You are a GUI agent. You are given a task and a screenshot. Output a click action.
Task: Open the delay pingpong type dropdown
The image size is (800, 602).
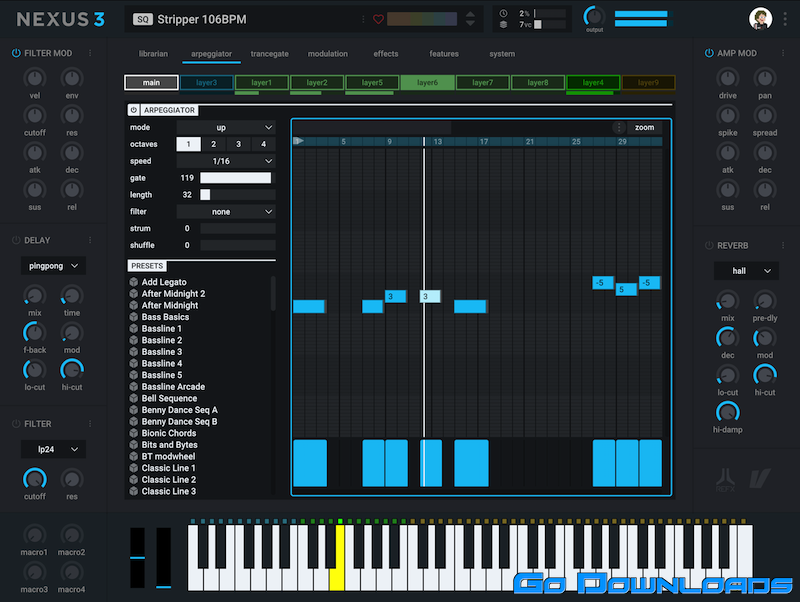[53, 266]
